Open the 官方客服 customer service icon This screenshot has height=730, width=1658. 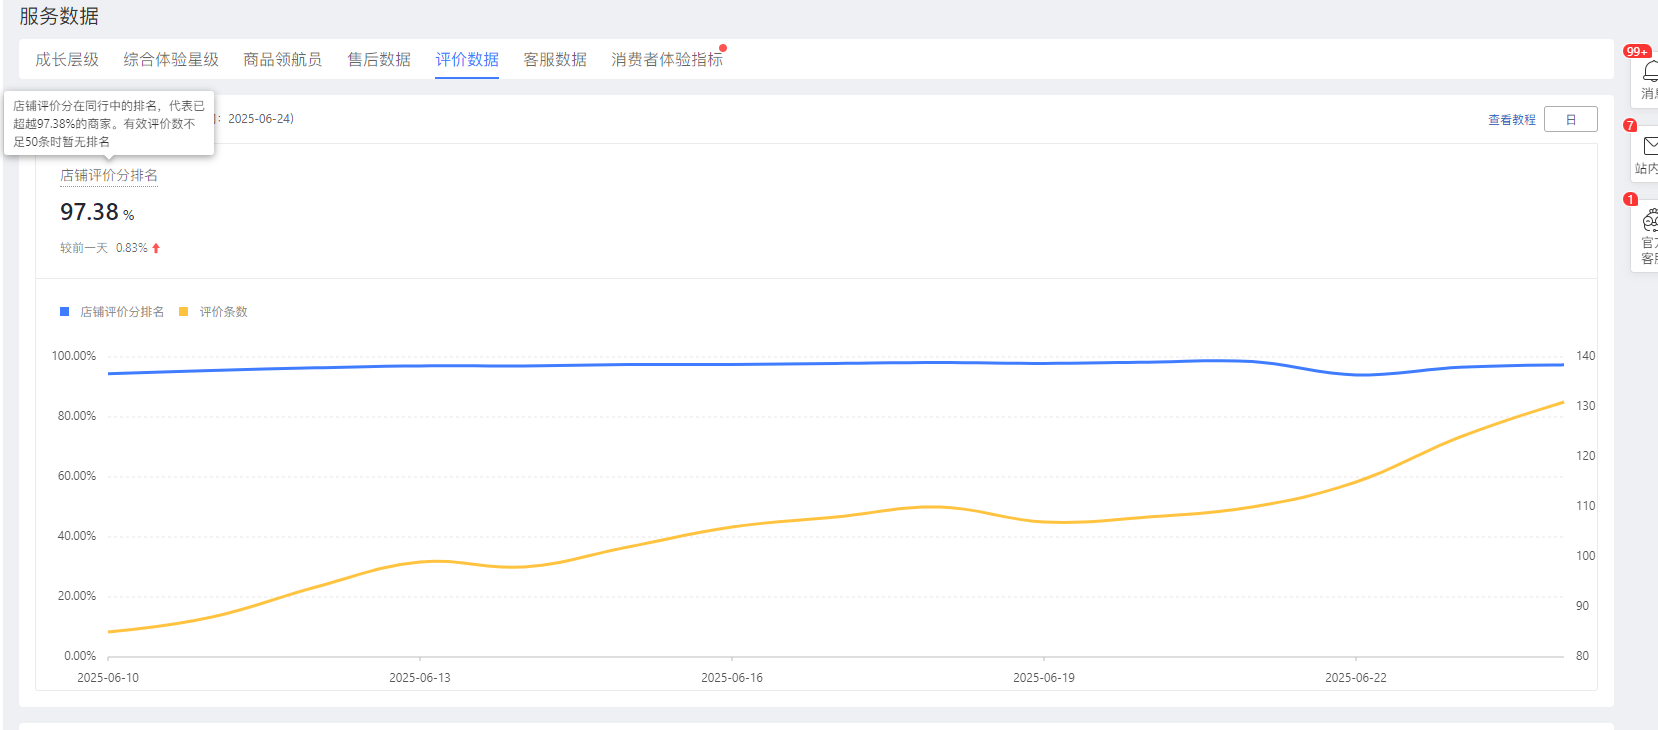(1649, 221)
